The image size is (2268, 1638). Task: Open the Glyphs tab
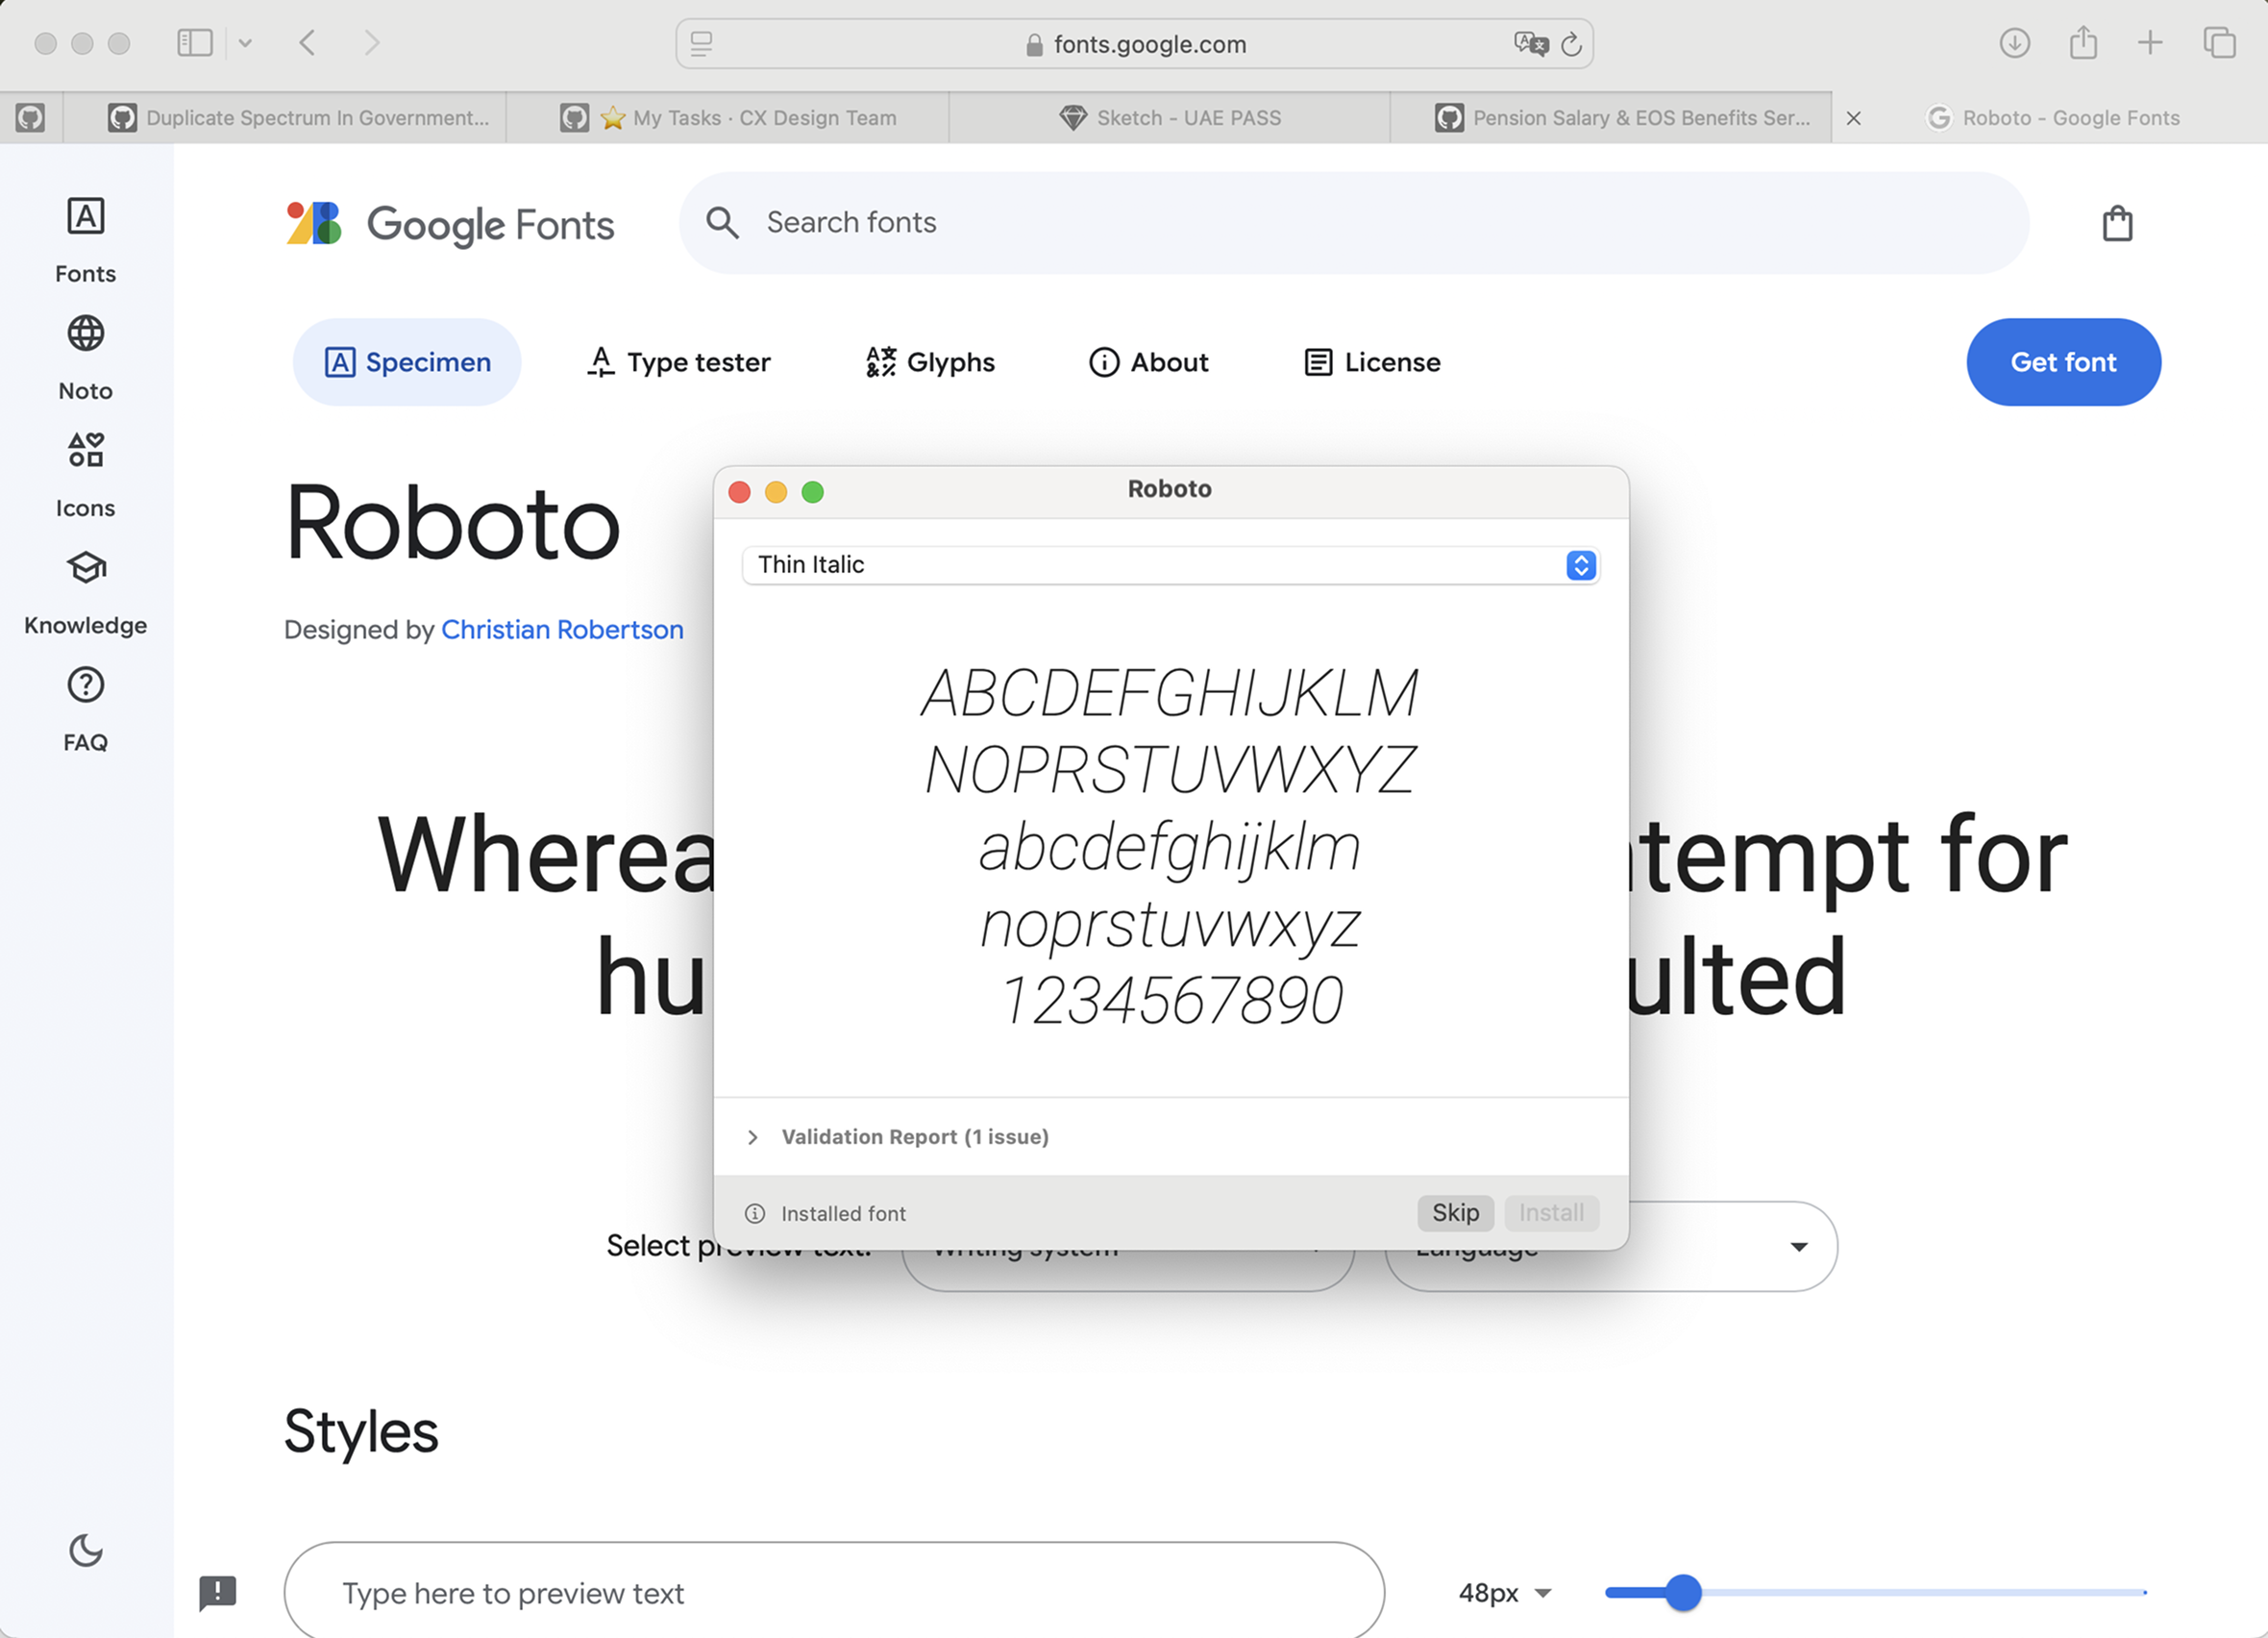[x=930, y=362]
